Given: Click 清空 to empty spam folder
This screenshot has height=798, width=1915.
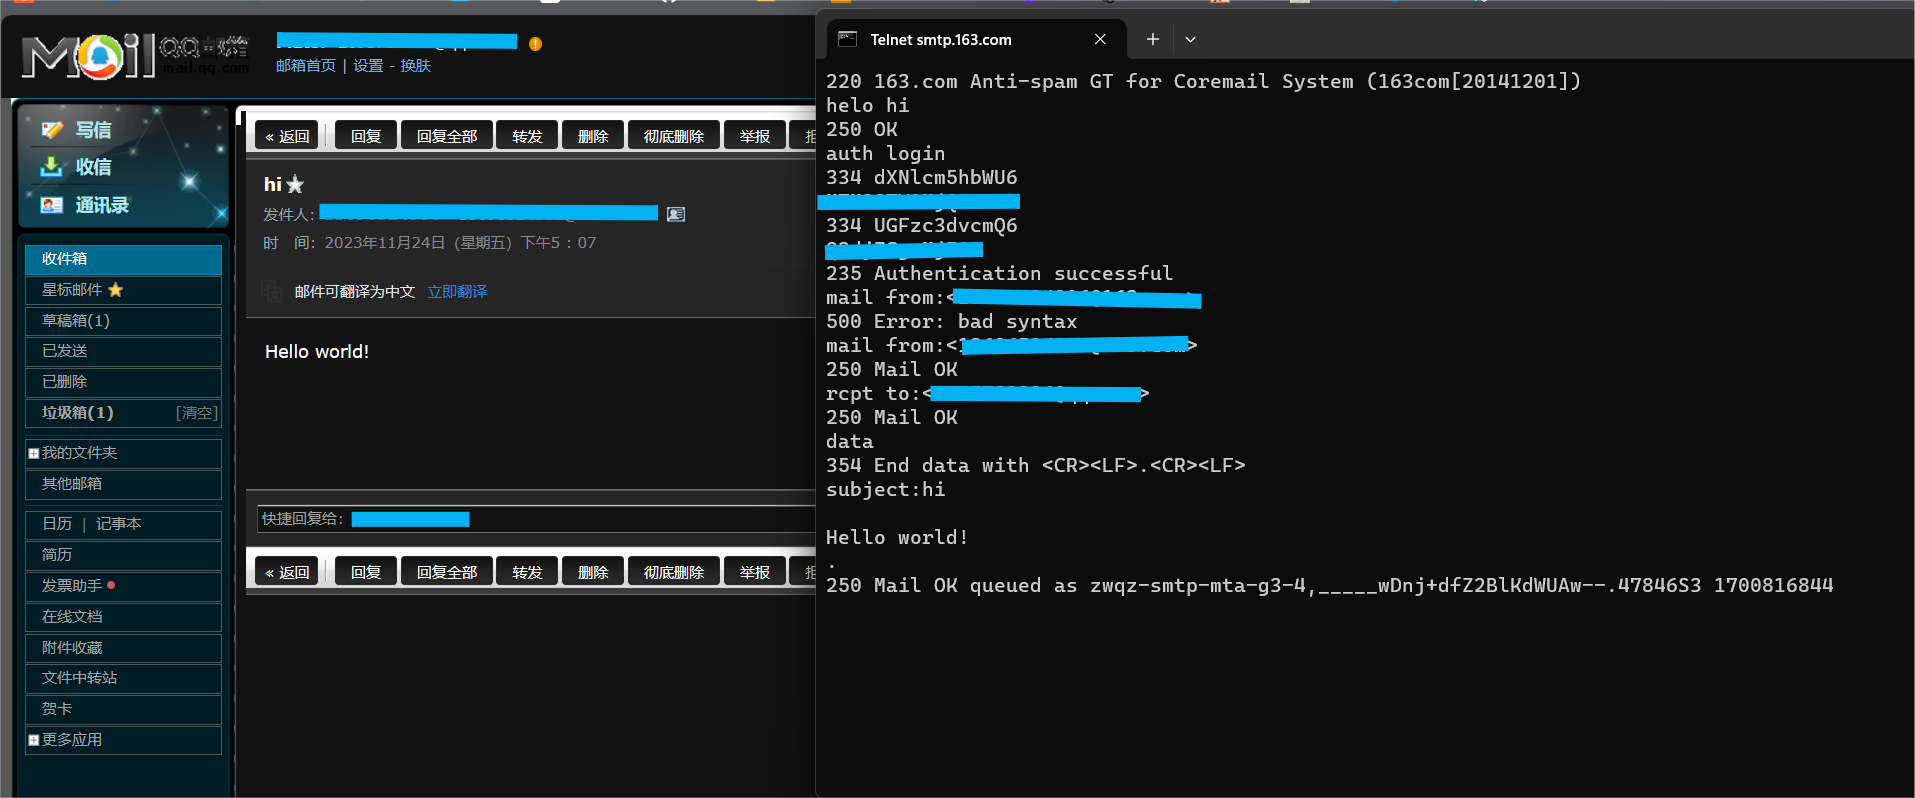Looking at the screenshot, I should (197, 413).
